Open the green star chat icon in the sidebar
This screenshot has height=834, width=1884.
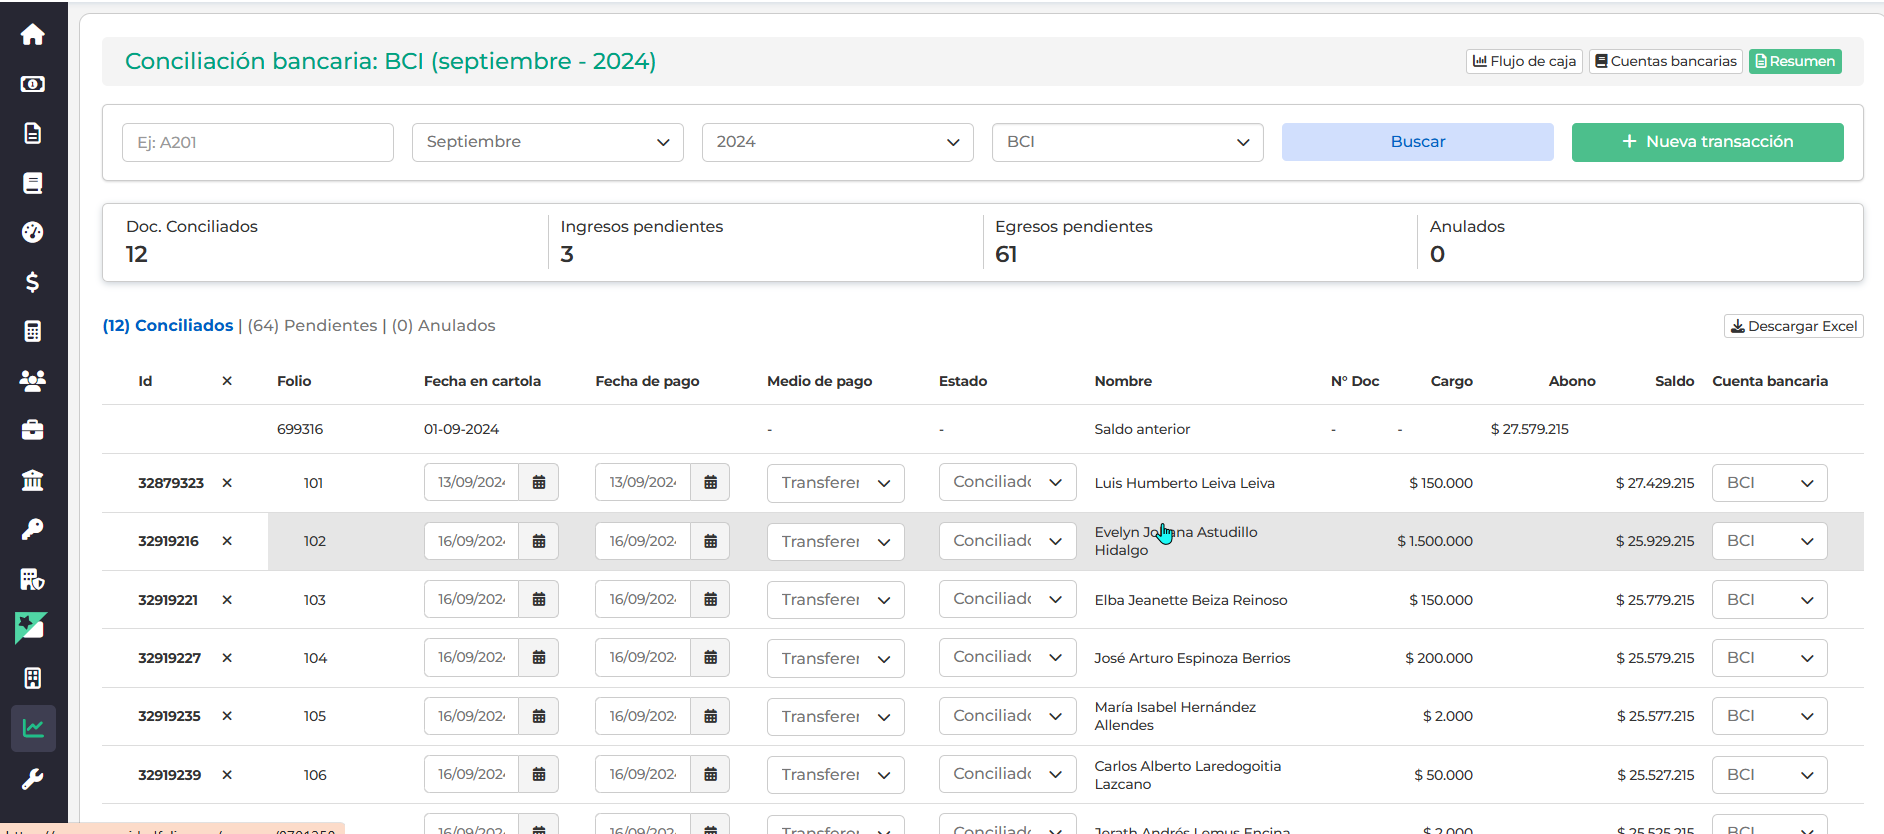click(x=31, y=628)
